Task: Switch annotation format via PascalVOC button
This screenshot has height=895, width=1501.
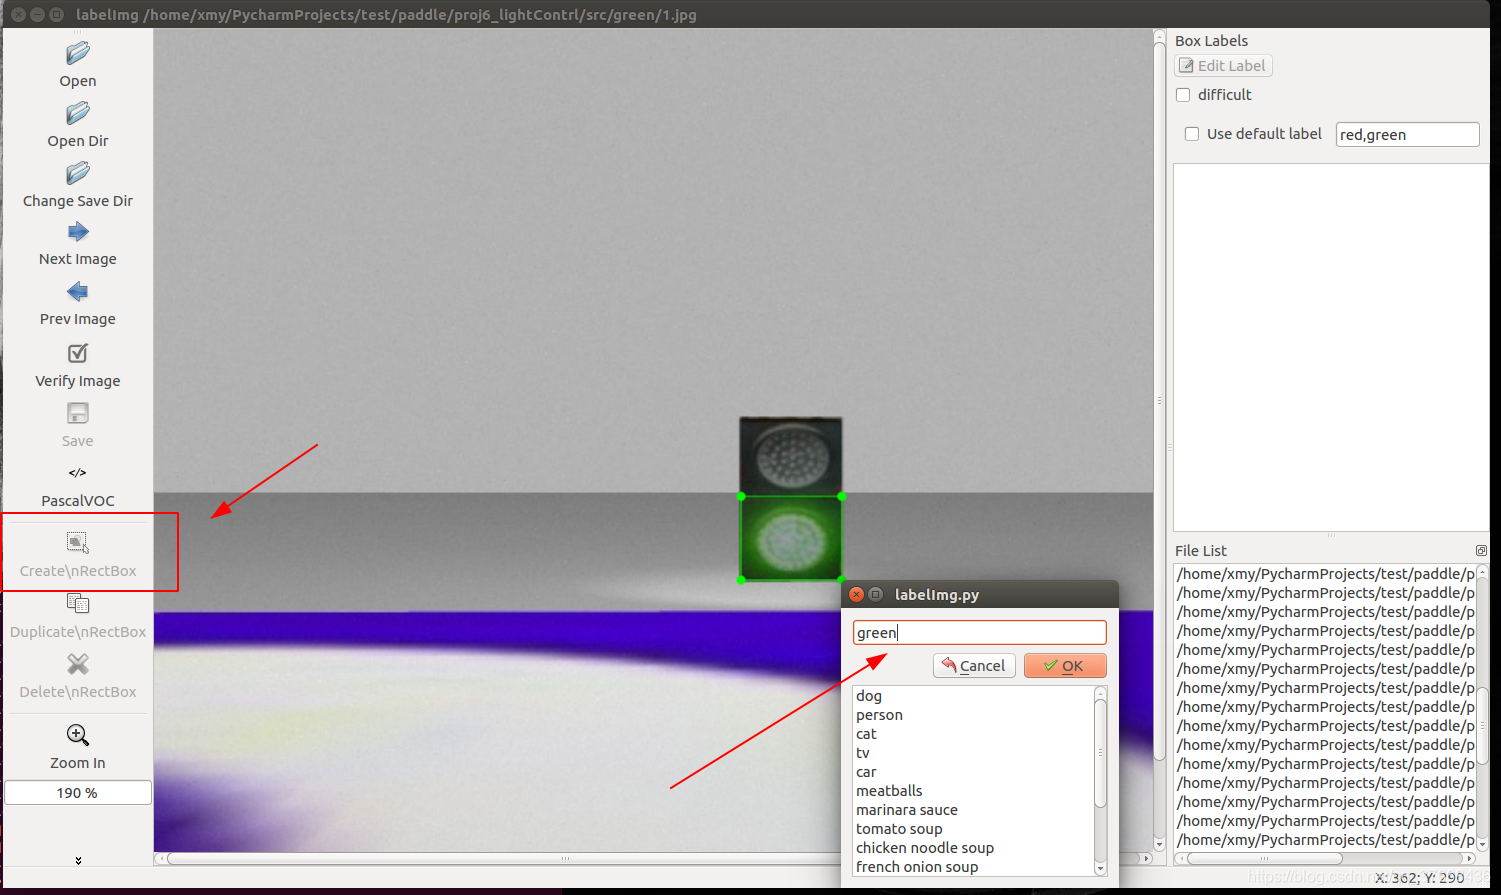Action: [77, 486]
